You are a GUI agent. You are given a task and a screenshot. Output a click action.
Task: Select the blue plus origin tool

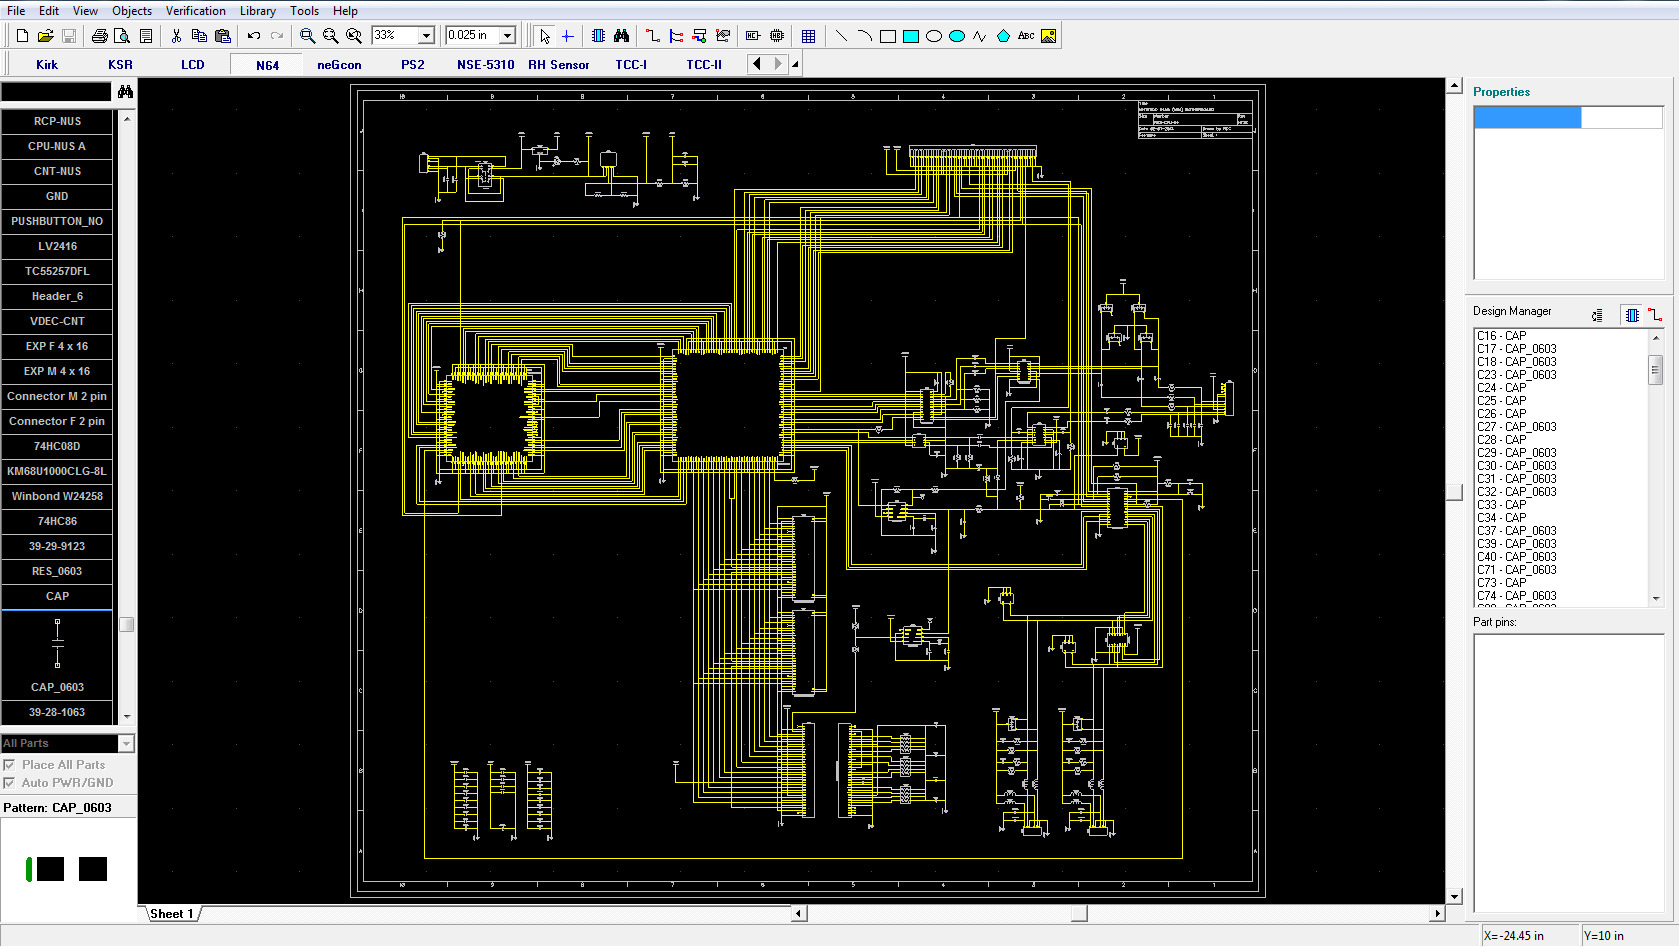567,36
